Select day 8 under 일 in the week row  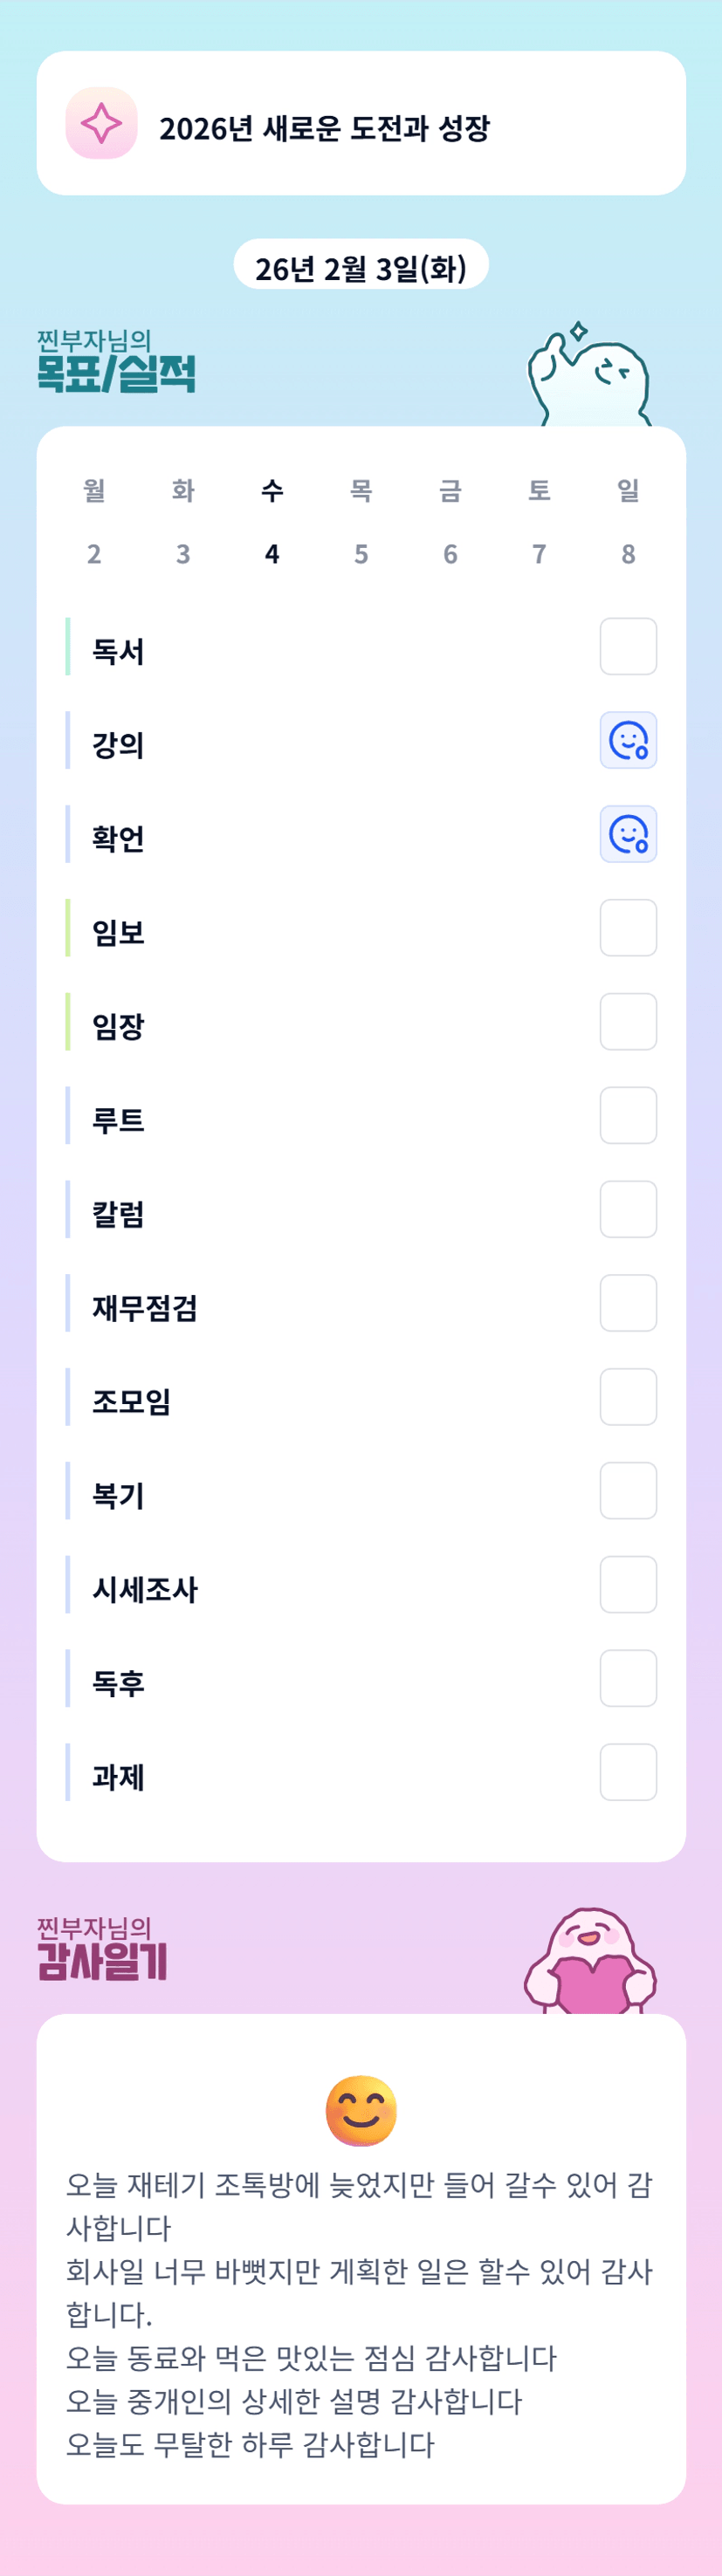click(628, 554)
